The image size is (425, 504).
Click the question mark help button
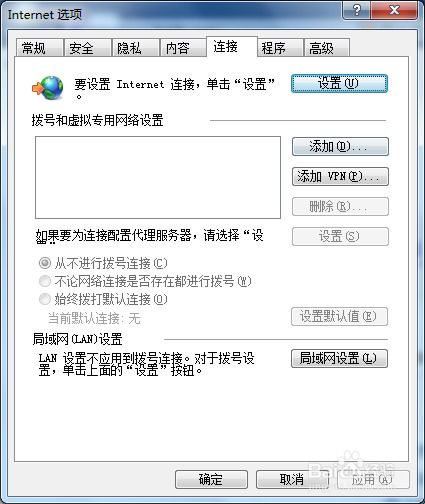click(x=356, y=10)
